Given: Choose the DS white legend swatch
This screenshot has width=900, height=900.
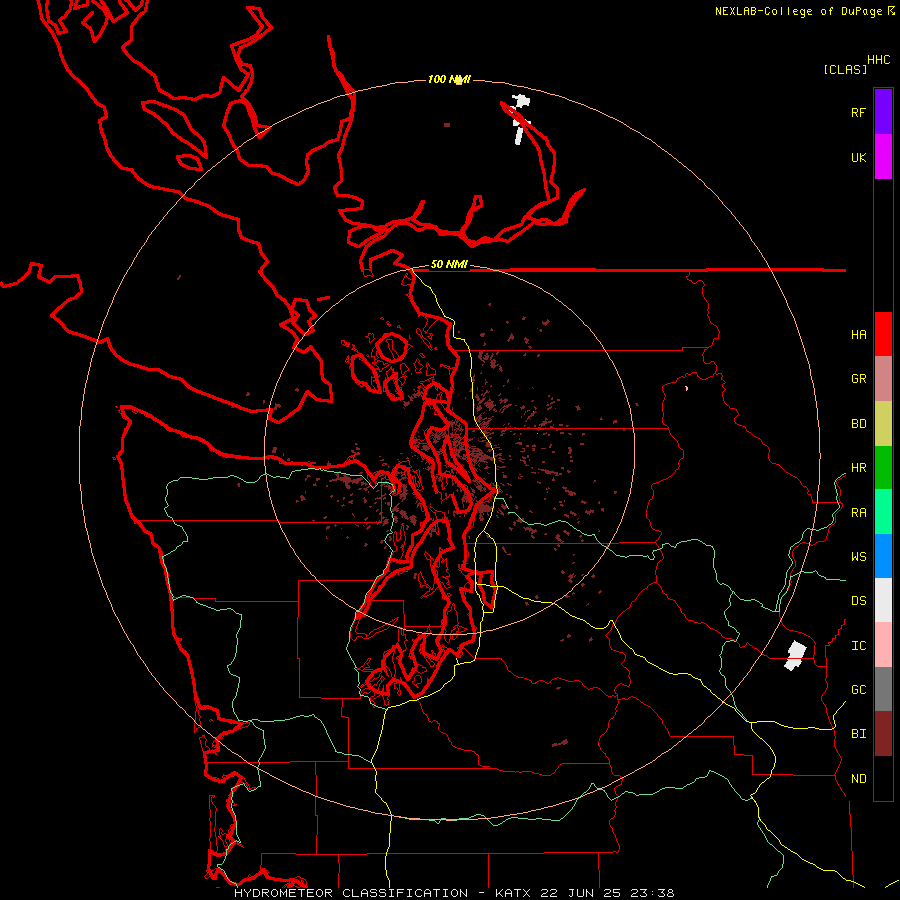Looking at the screenshot, I should (x=883, y=600).
